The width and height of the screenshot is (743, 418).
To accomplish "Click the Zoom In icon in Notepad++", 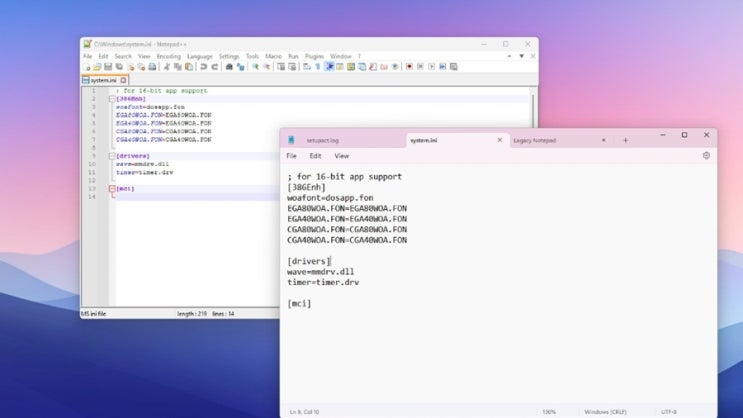I will coord(255,67).
